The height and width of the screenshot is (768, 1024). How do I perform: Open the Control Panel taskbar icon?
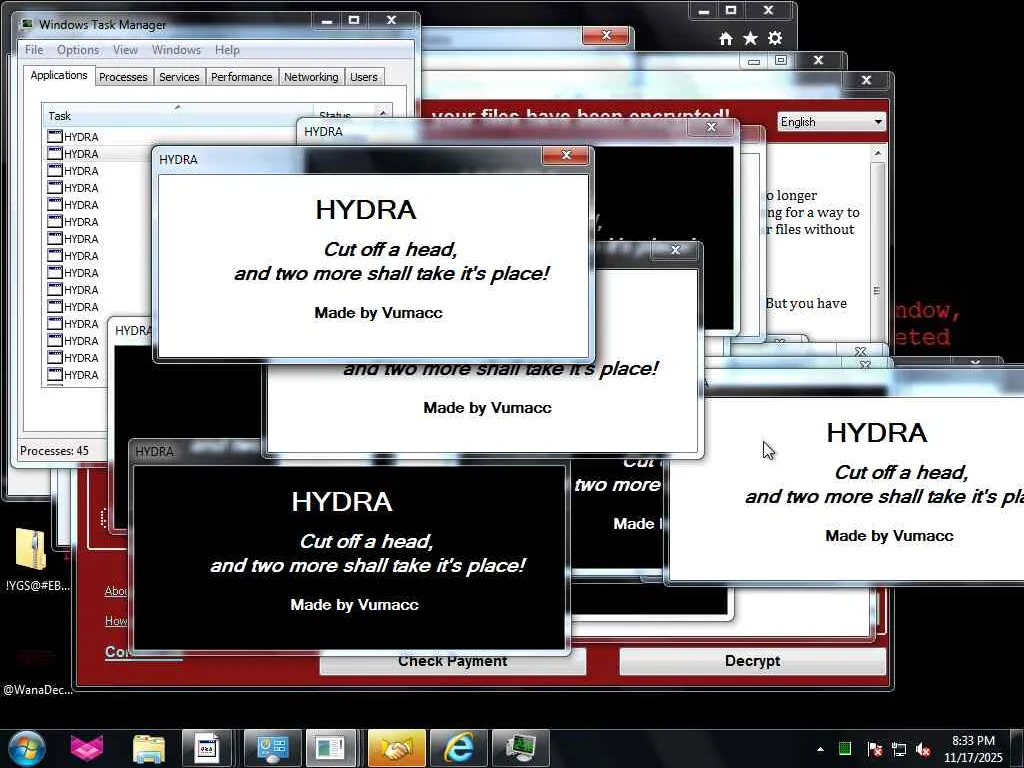click(272, 748)
